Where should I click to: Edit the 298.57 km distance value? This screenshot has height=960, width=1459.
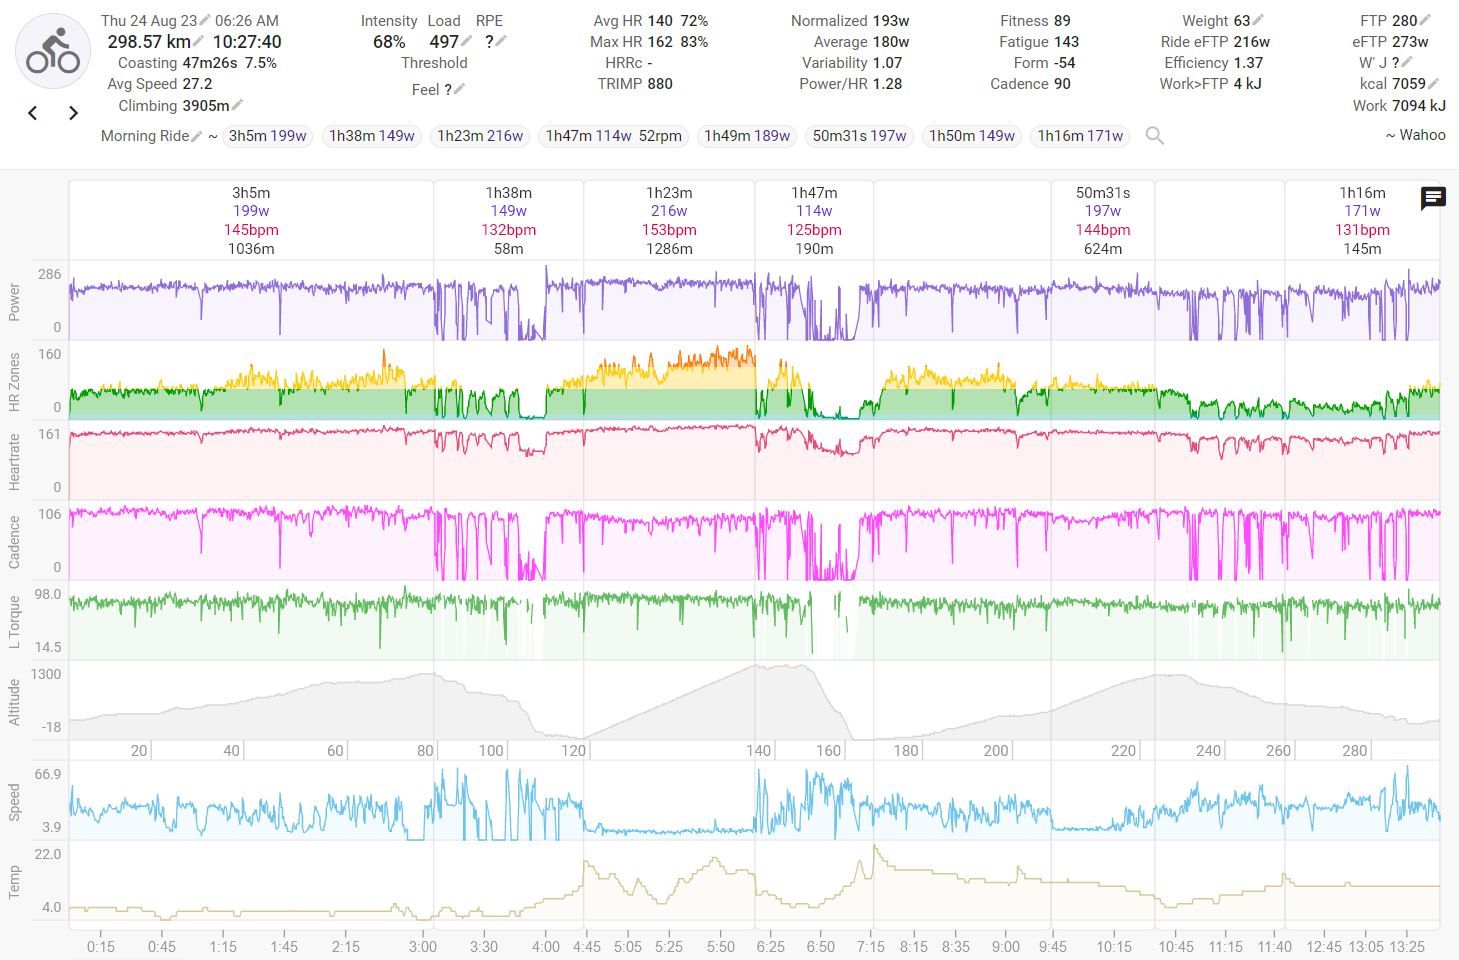click(x=148, y=41)
